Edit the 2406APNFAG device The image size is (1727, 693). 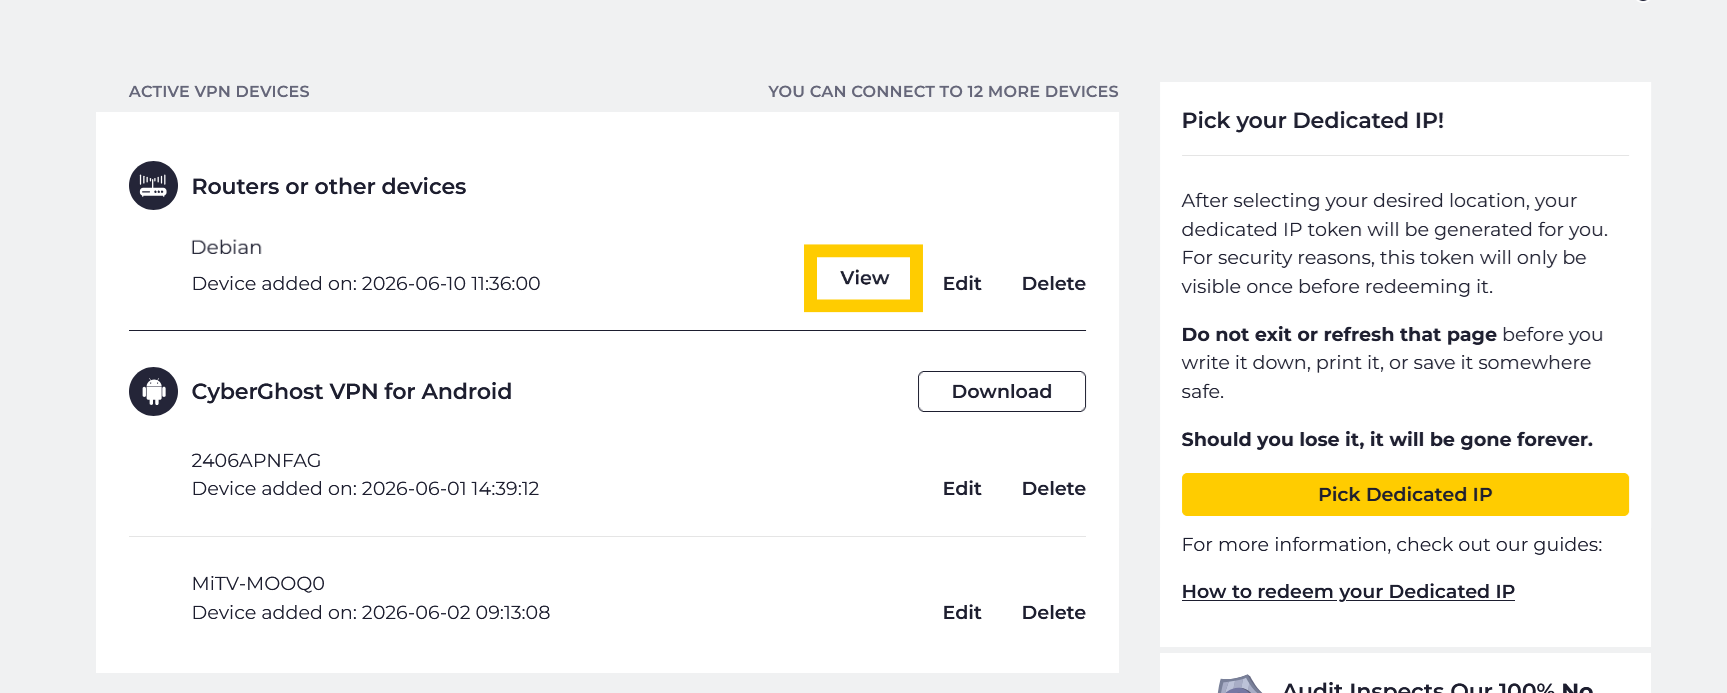pyautogui.click(x=962, y=489)
